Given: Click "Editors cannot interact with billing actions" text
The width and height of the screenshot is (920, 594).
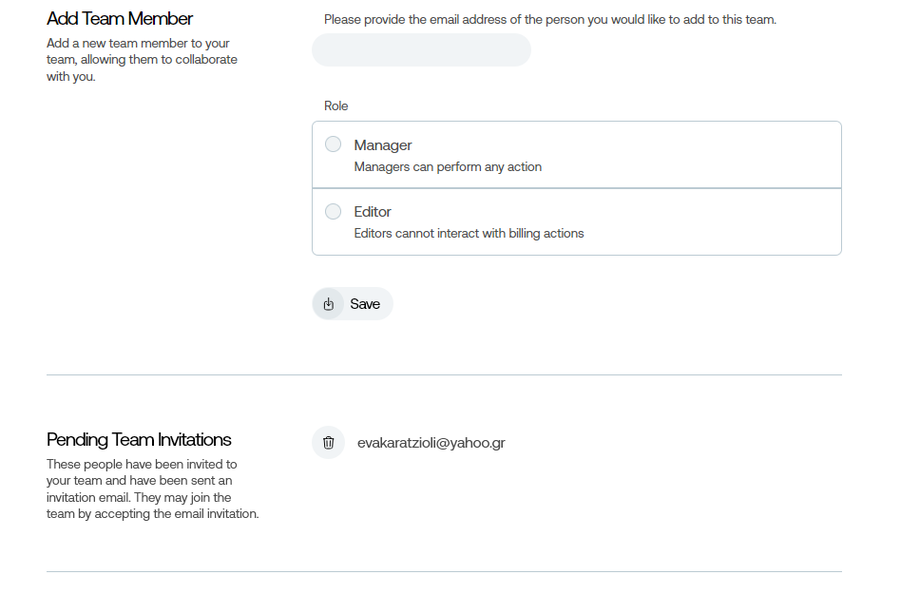Looking at the screenshot, I should coord(468,233).
